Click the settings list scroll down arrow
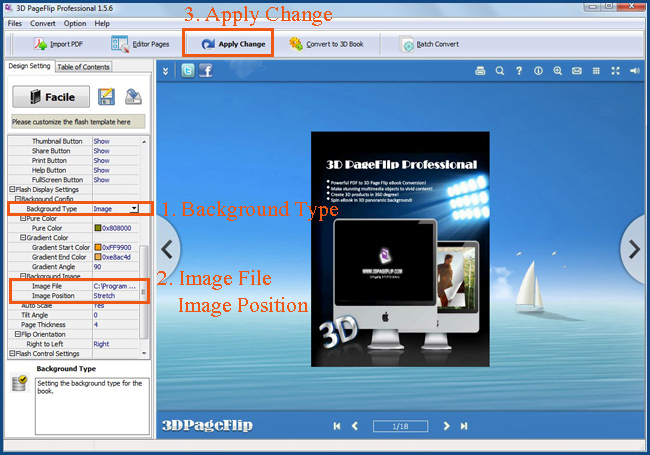 click(144, 353)
